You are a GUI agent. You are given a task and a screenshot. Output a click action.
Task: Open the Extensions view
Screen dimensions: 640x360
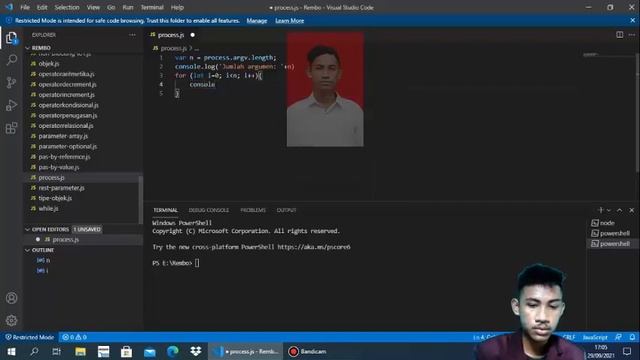[x=11, y=128]
